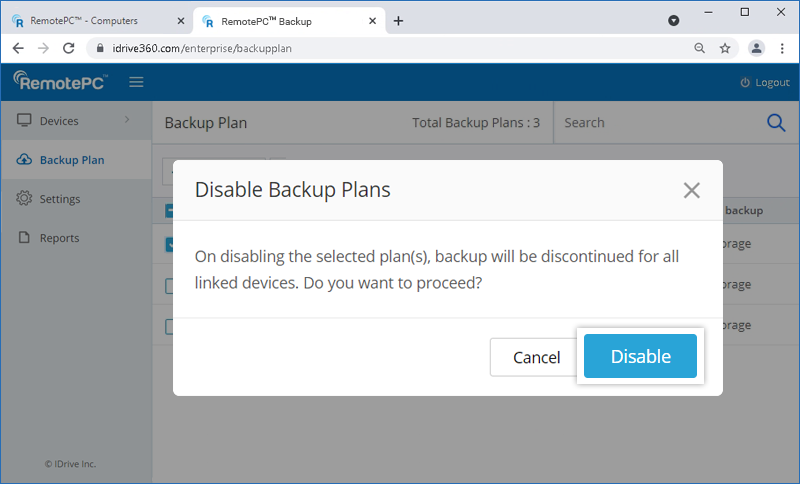
Task: Open the Reports page icon
Action: [25, 238]
